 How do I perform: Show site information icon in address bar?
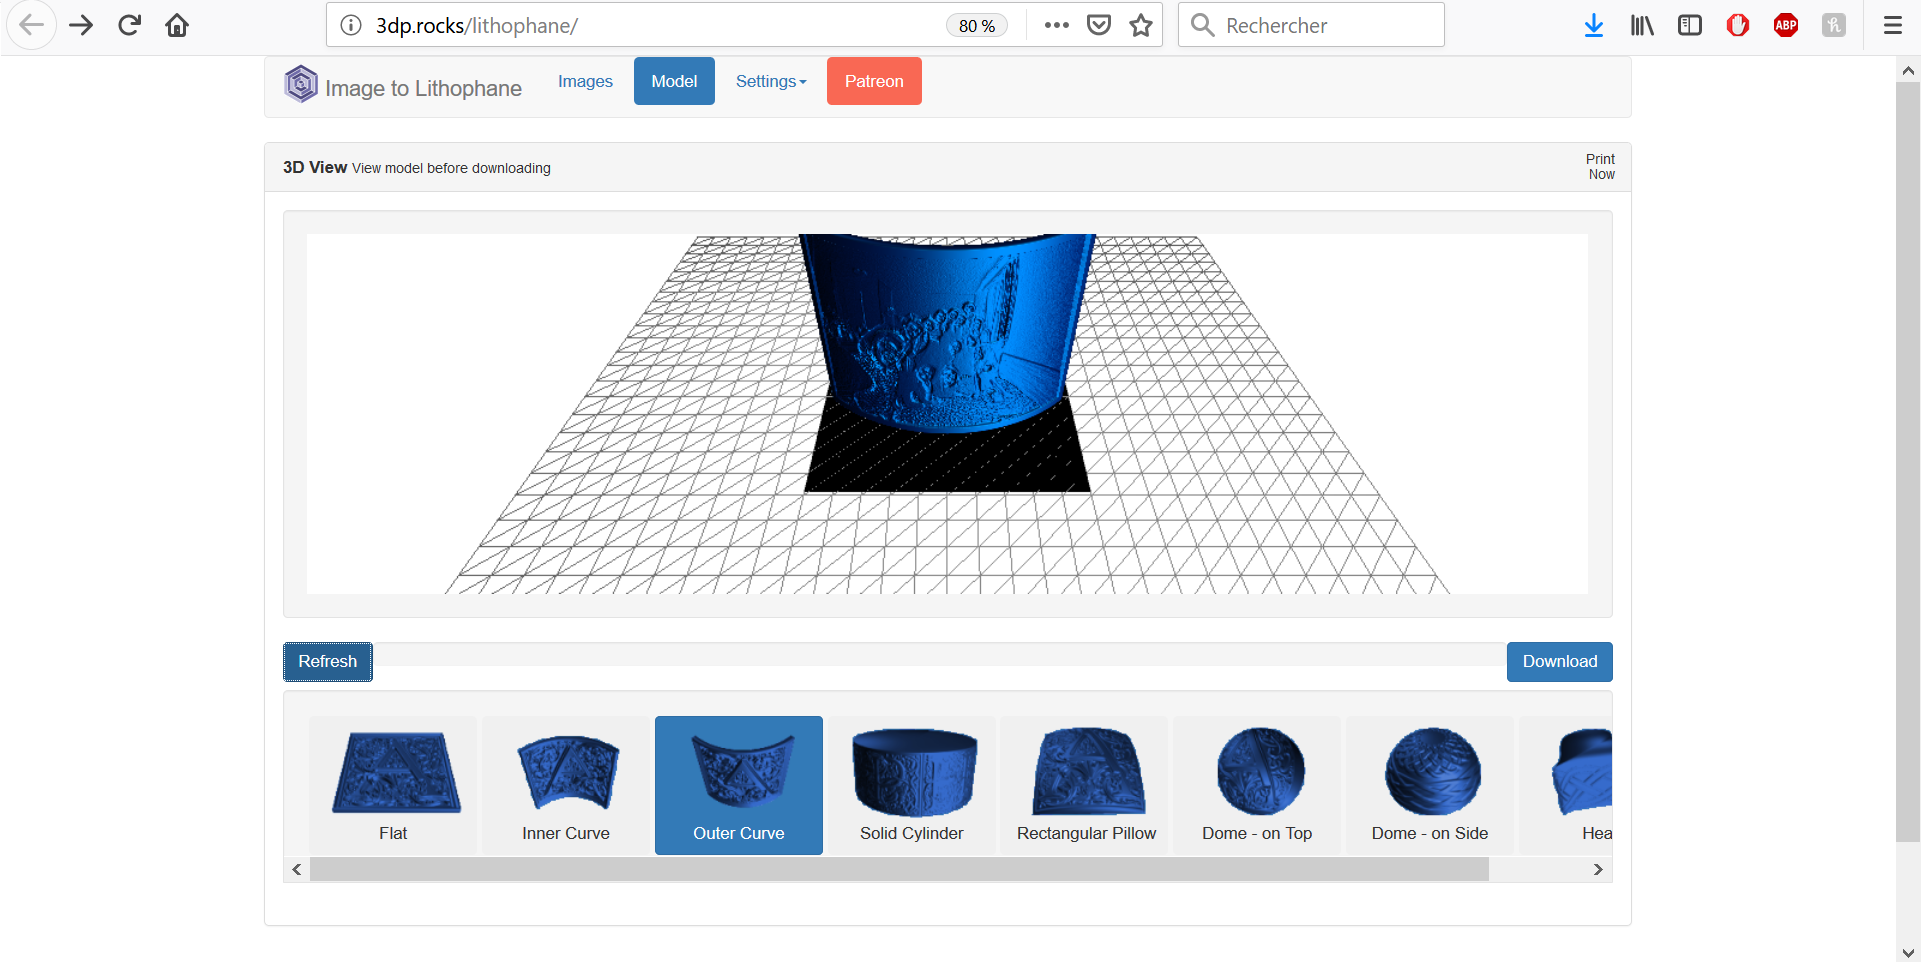351,25
